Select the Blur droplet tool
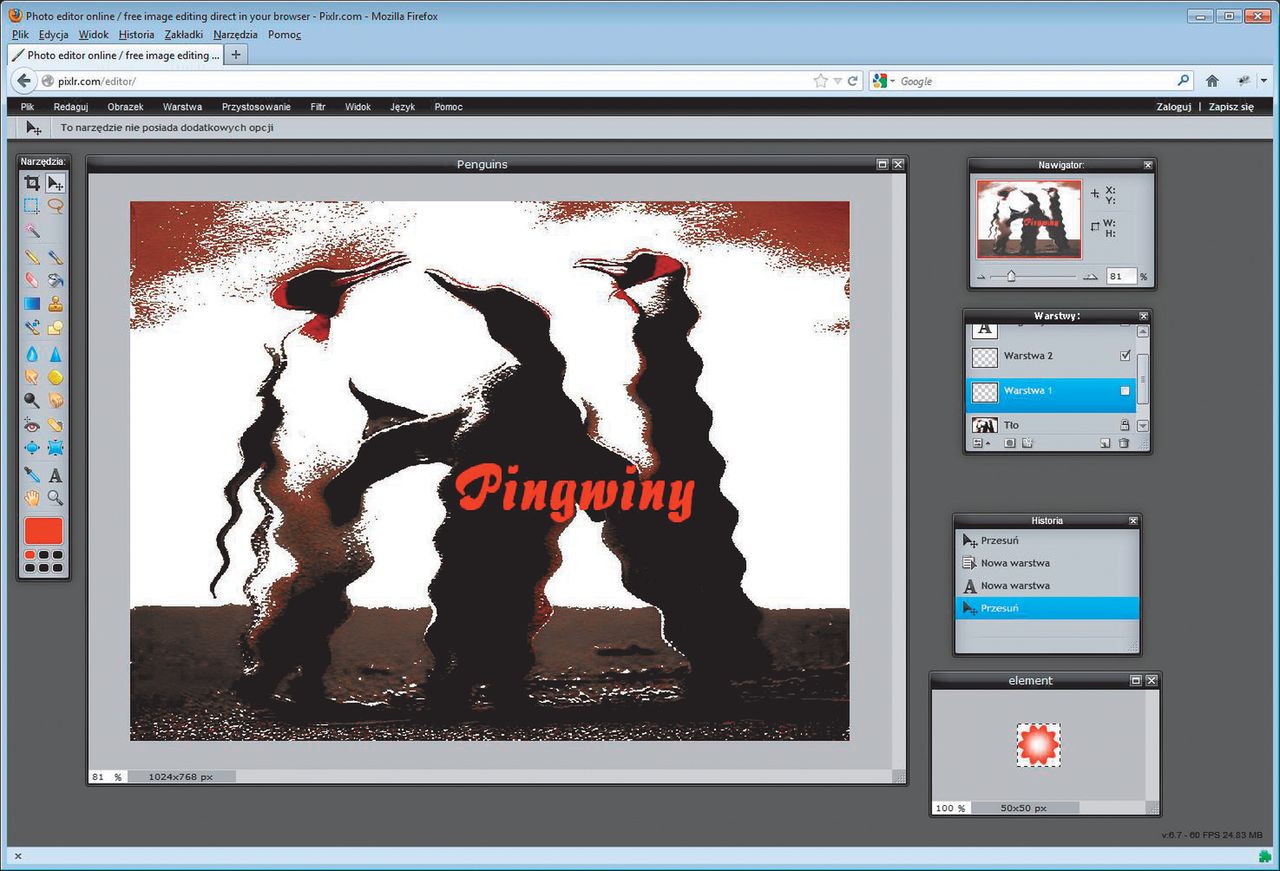This screenshot has height=871, width=1280. point(32,354)
